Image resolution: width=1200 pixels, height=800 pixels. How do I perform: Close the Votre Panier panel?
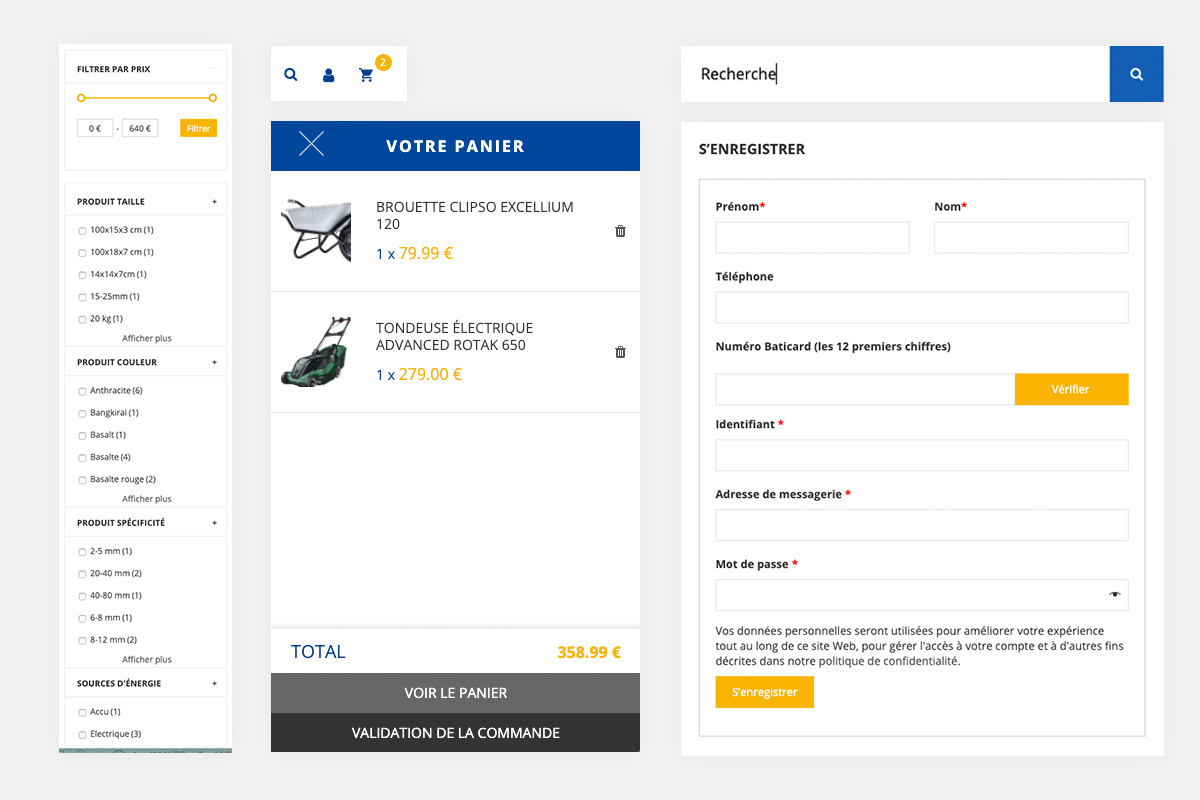coord(311,145)
